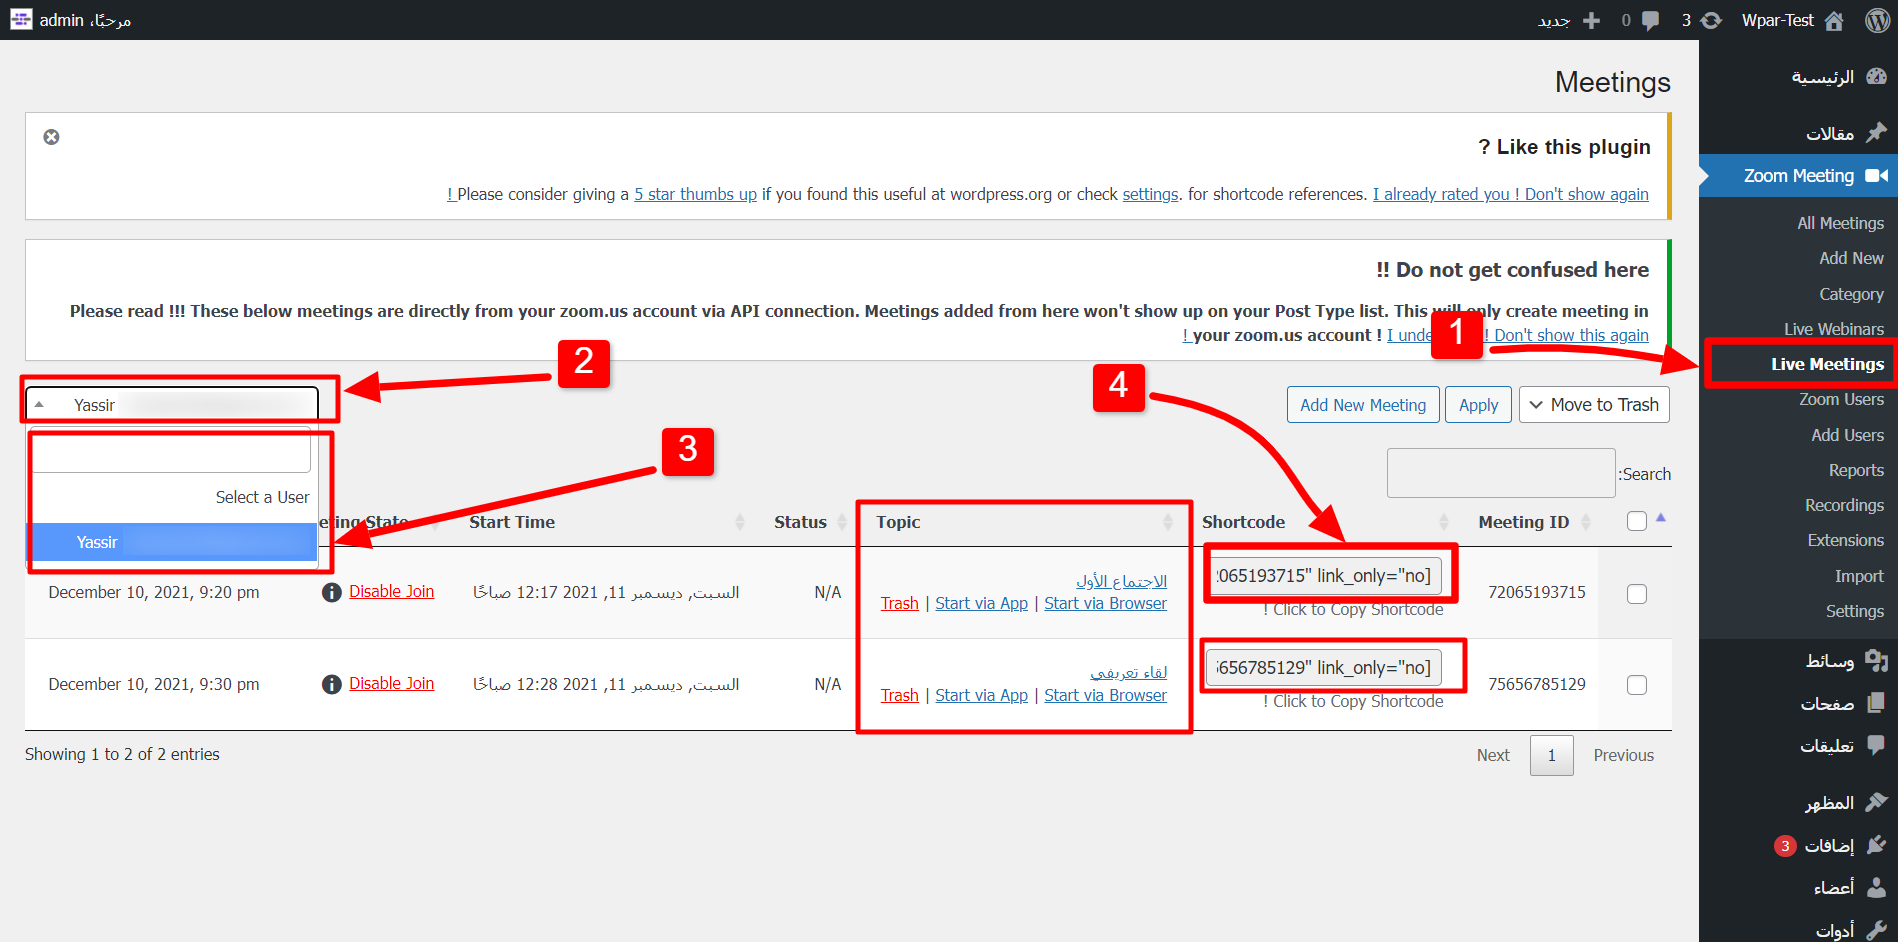Start الاجتماع الأول via Browser
Screen dimensions: 1898x942
1105,603
